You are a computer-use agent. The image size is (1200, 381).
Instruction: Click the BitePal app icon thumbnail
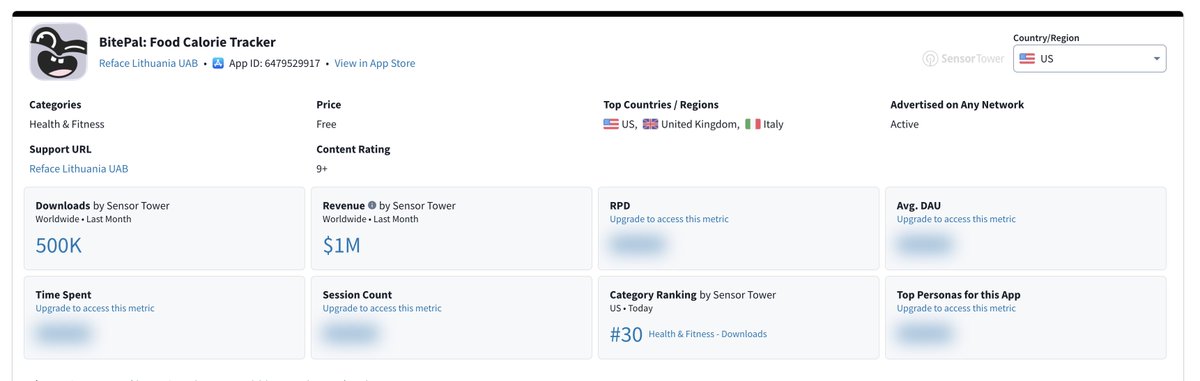(x=59, y=52)
